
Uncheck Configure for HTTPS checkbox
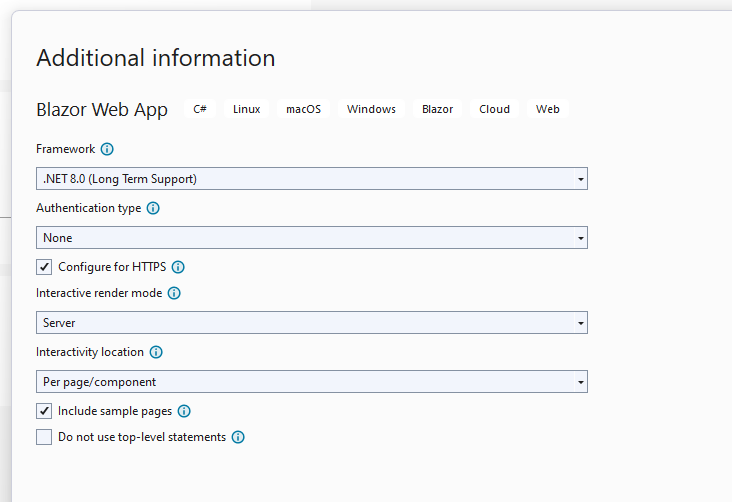[44, 267]
